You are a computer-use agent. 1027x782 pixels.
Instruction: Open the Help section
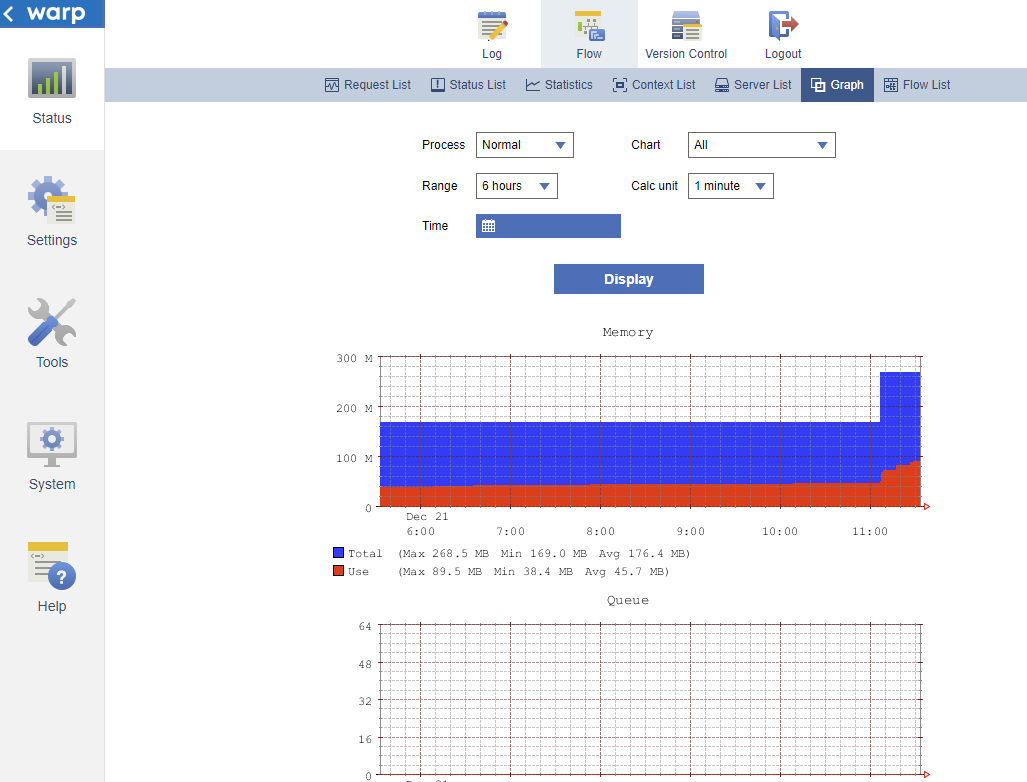(51, 578)
